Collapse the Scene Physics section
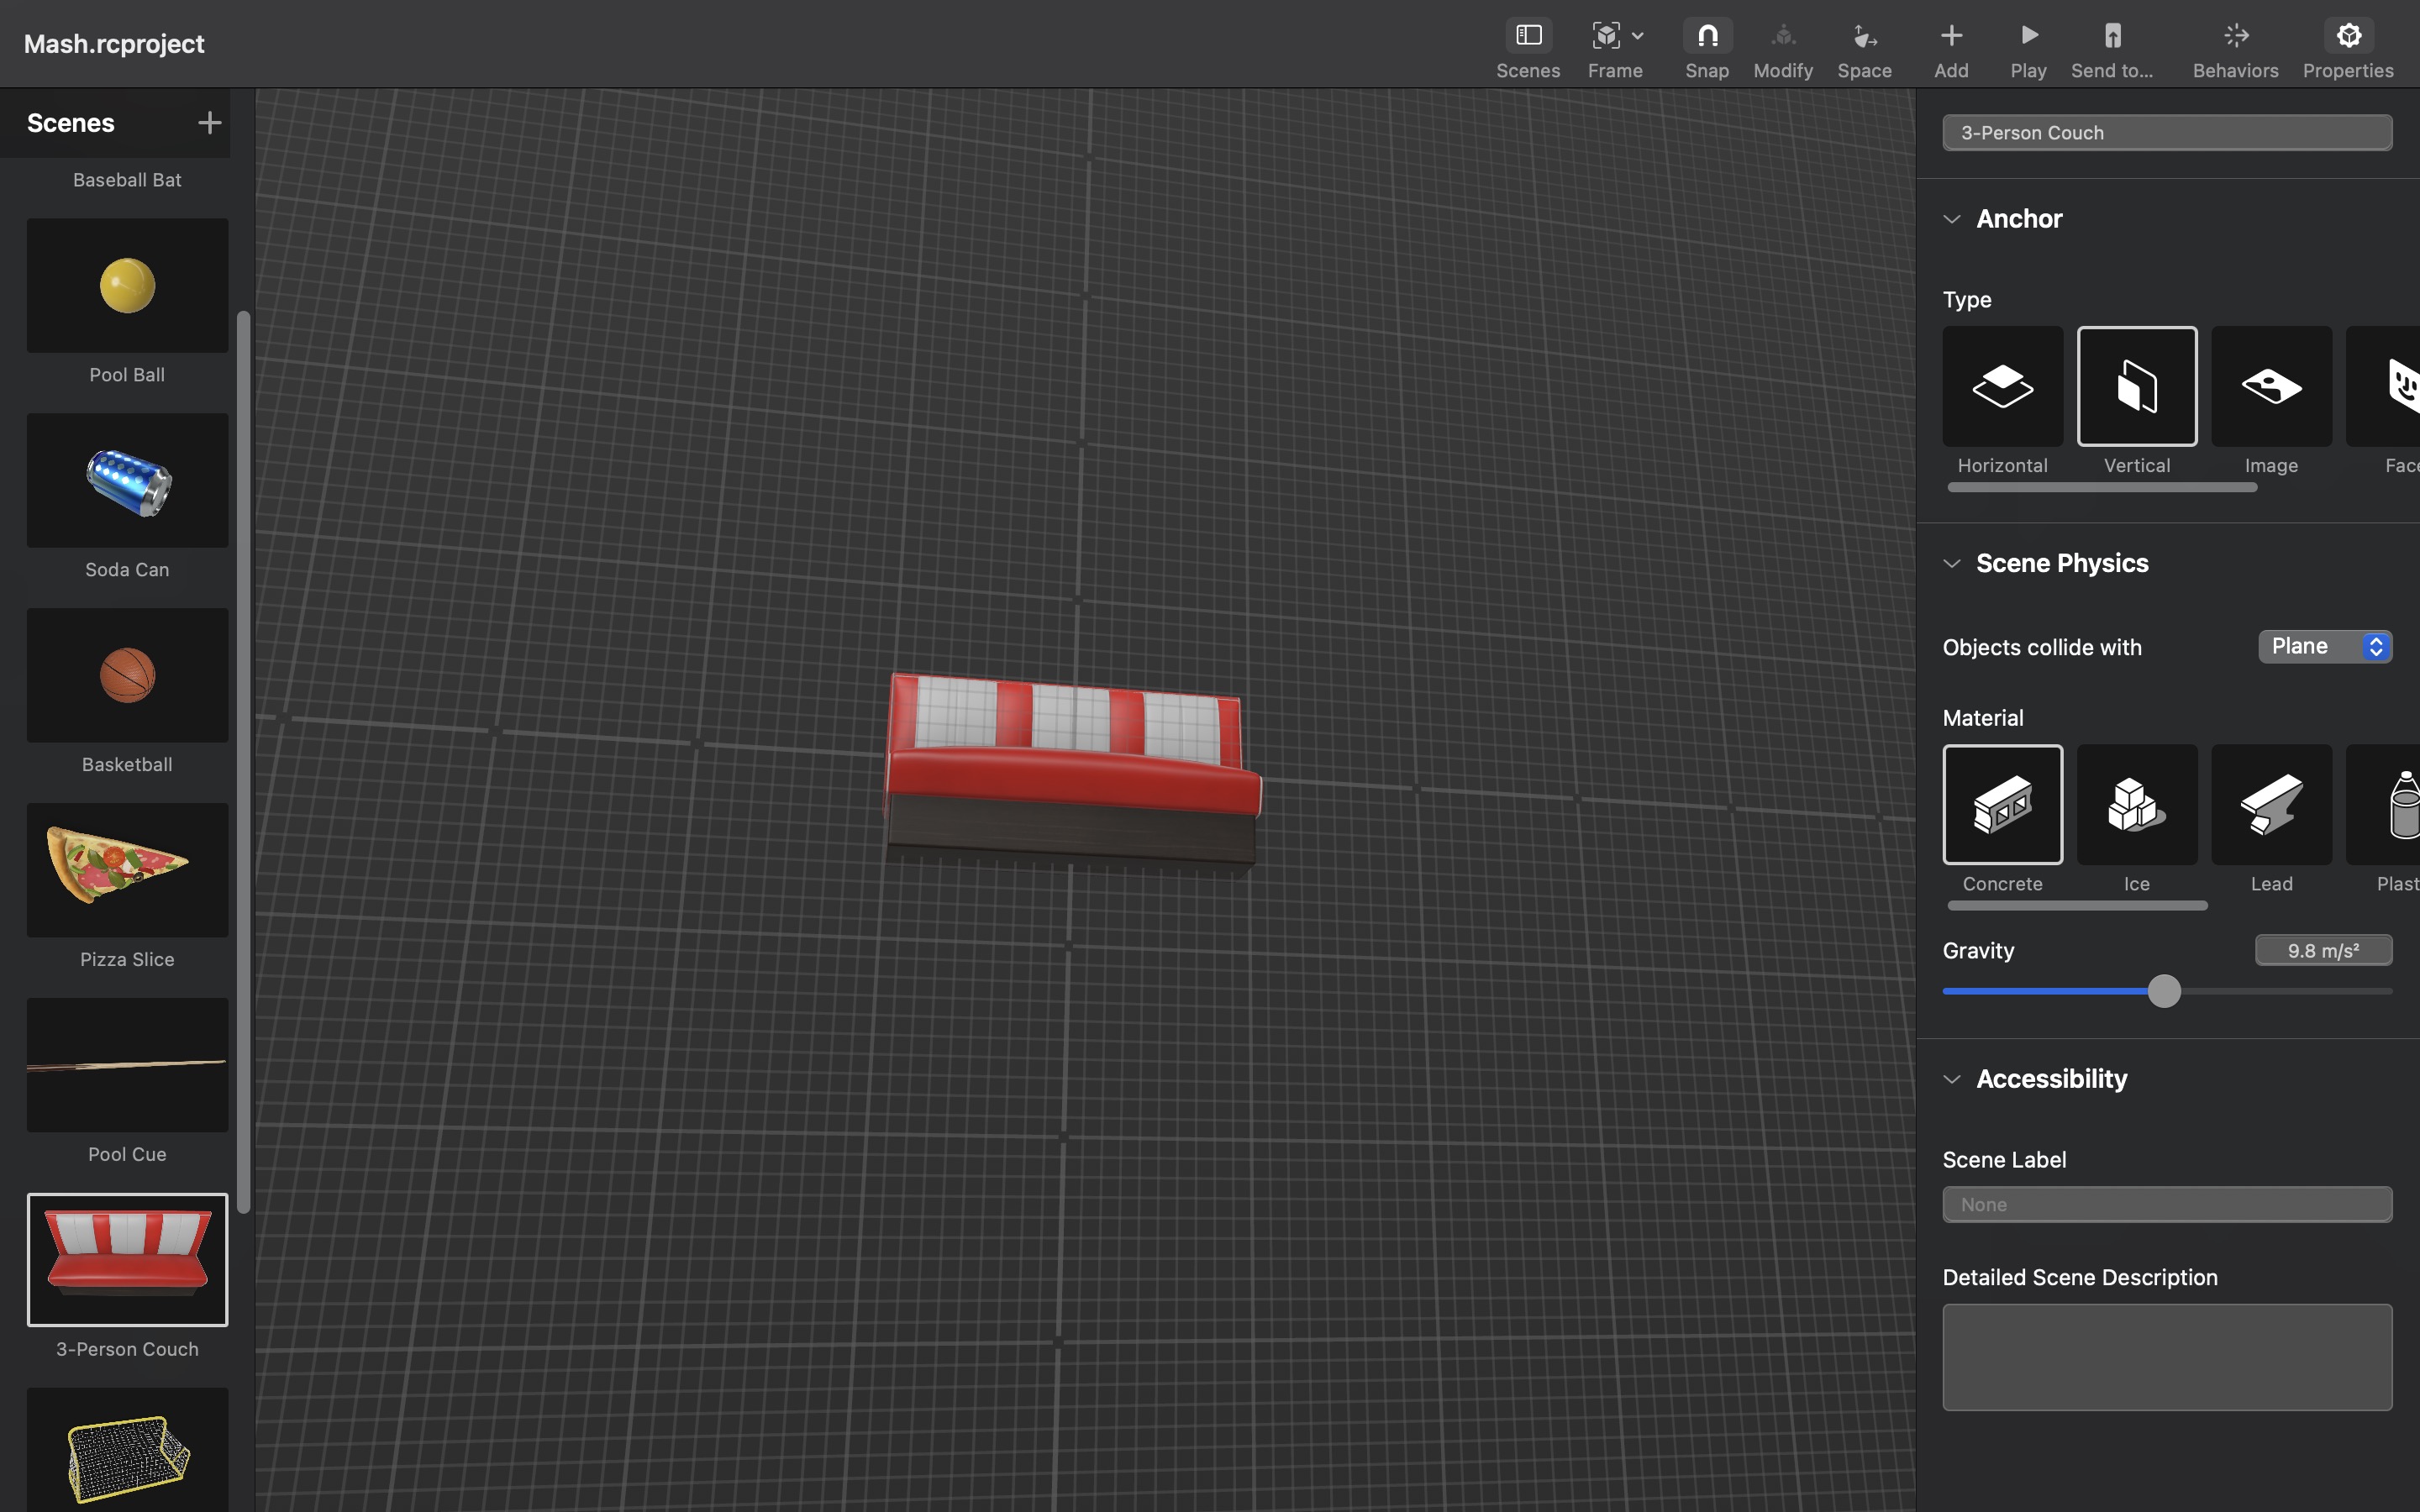This screenshot has height=1512, width=2420. [x=1951, y=564]
